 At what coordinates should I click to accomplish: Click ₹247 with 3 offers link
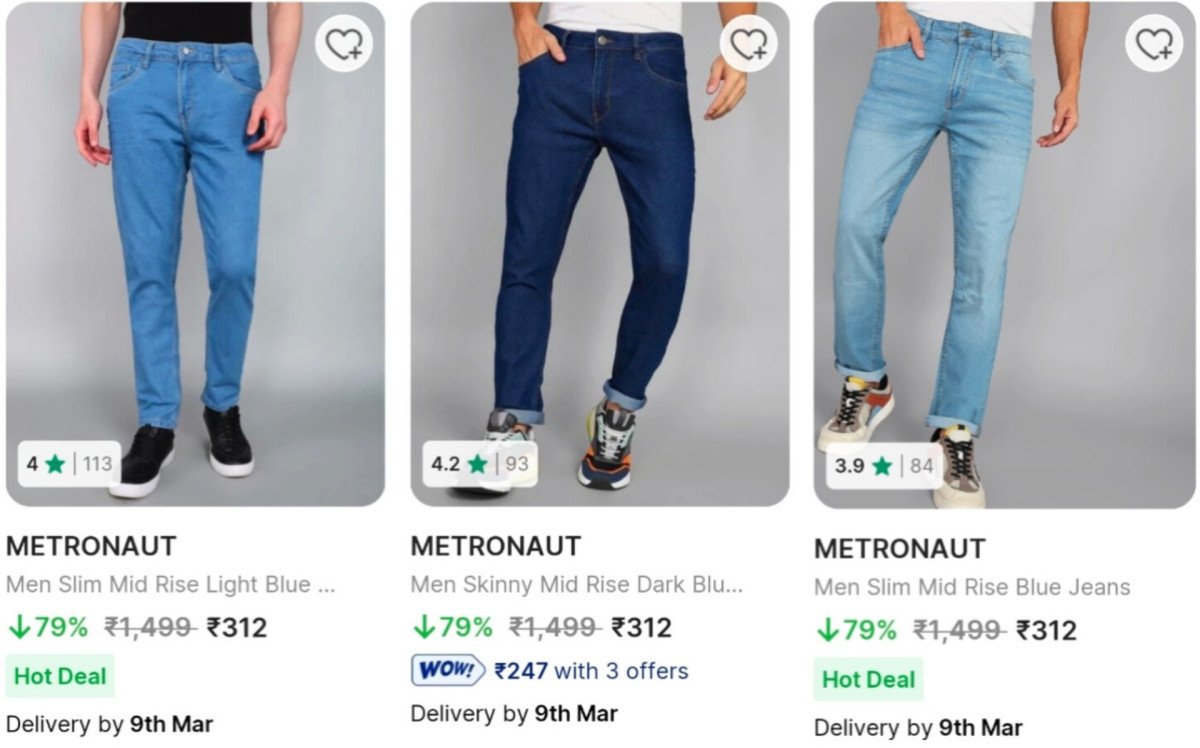(591, 670)
